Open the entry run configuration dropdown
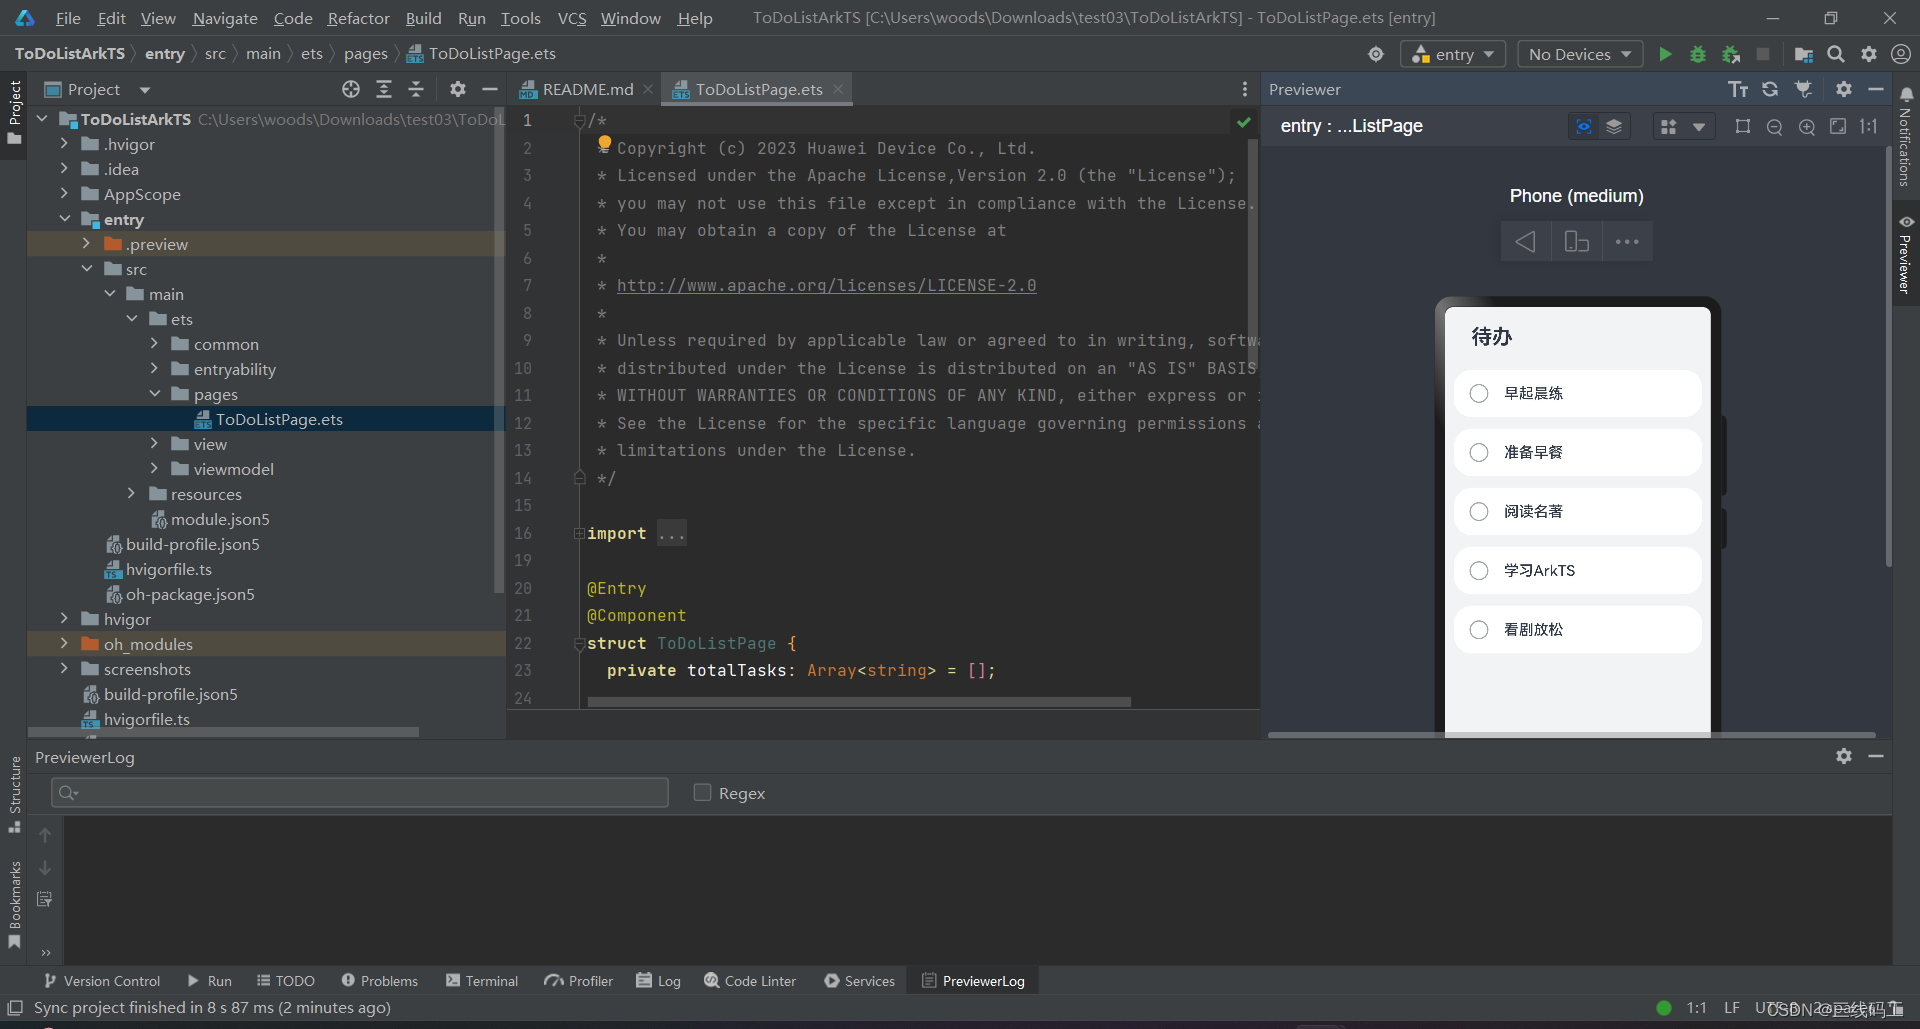 1453,54
